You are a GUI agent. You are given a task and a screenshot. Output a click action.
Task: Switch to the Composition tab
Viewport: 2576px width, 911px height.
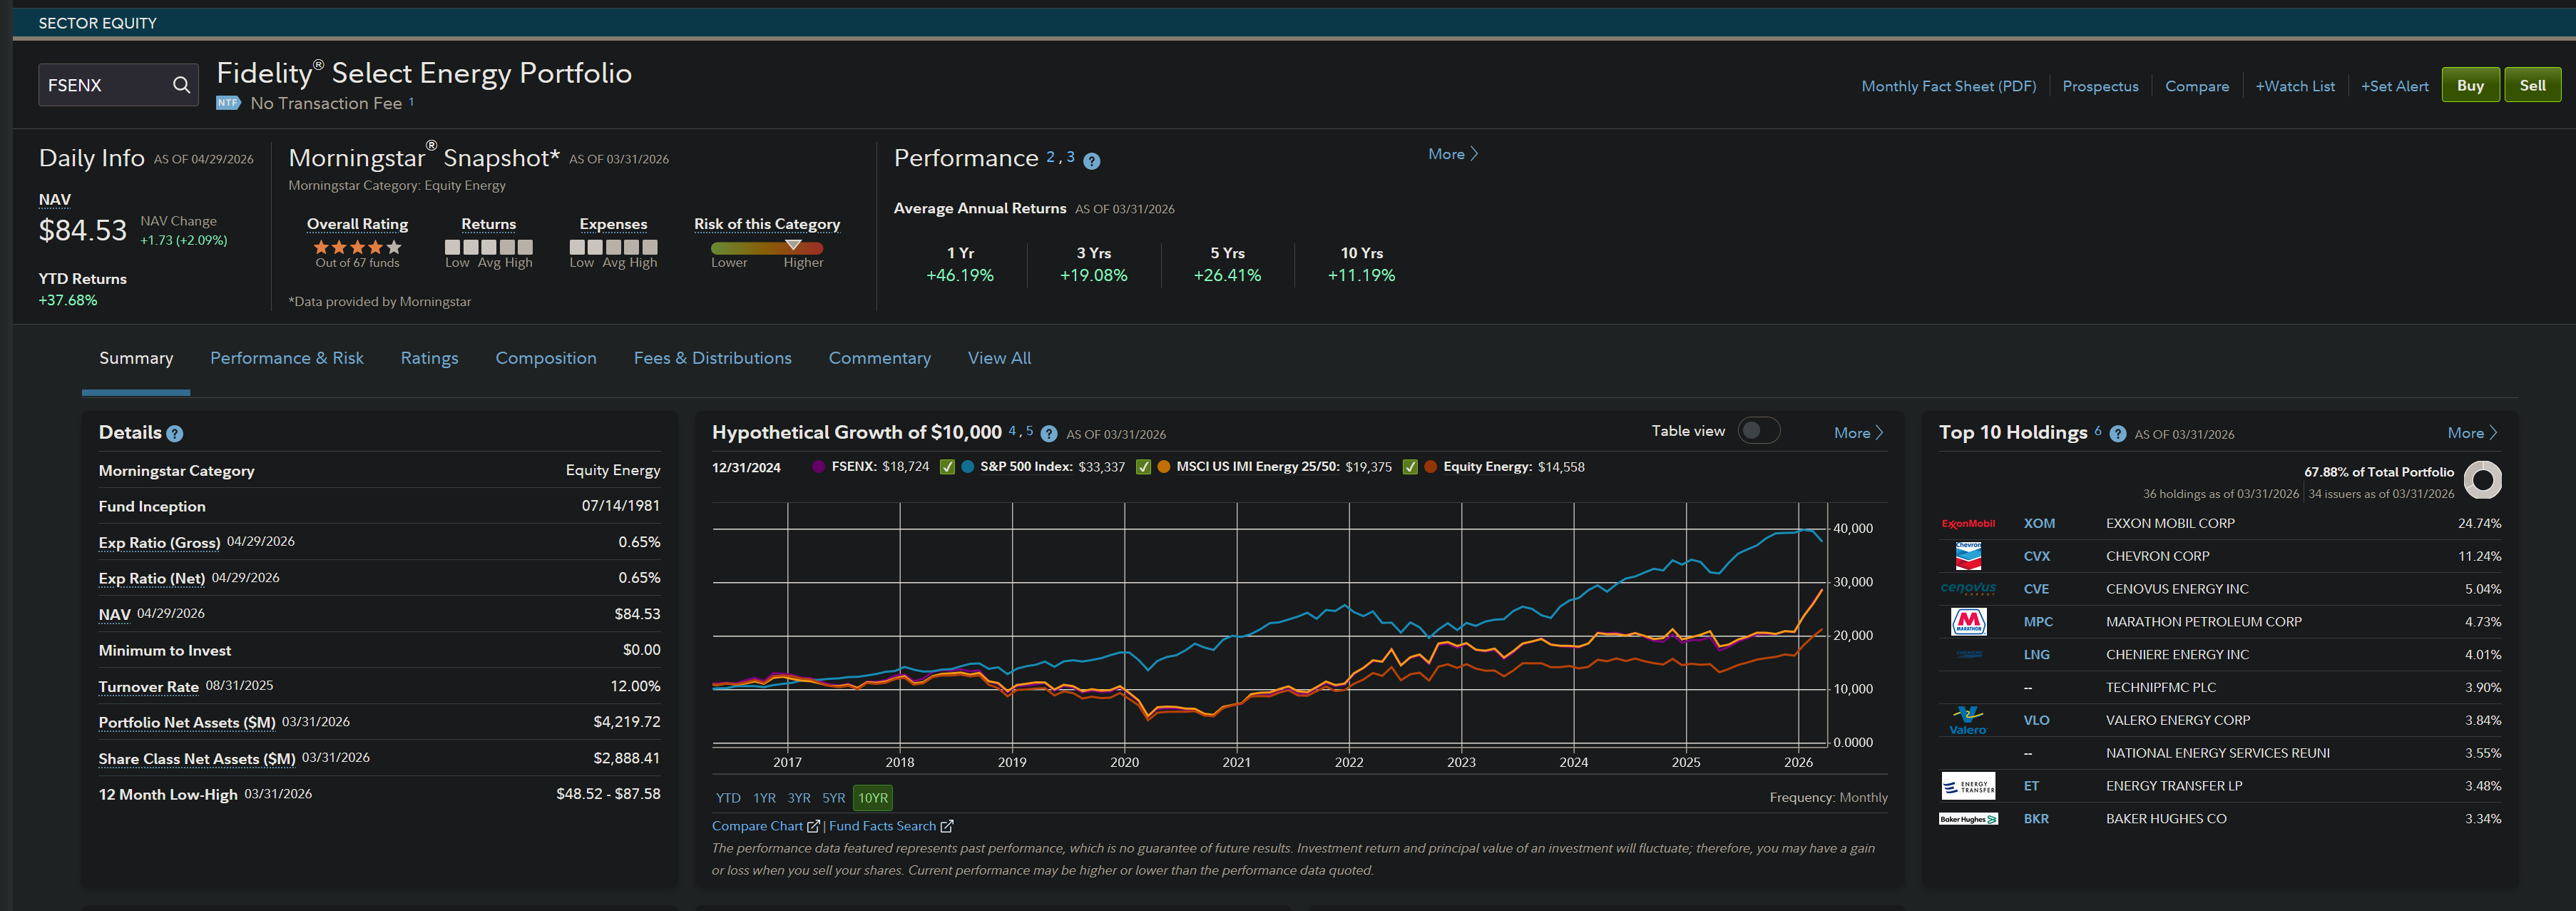point(546,358)
